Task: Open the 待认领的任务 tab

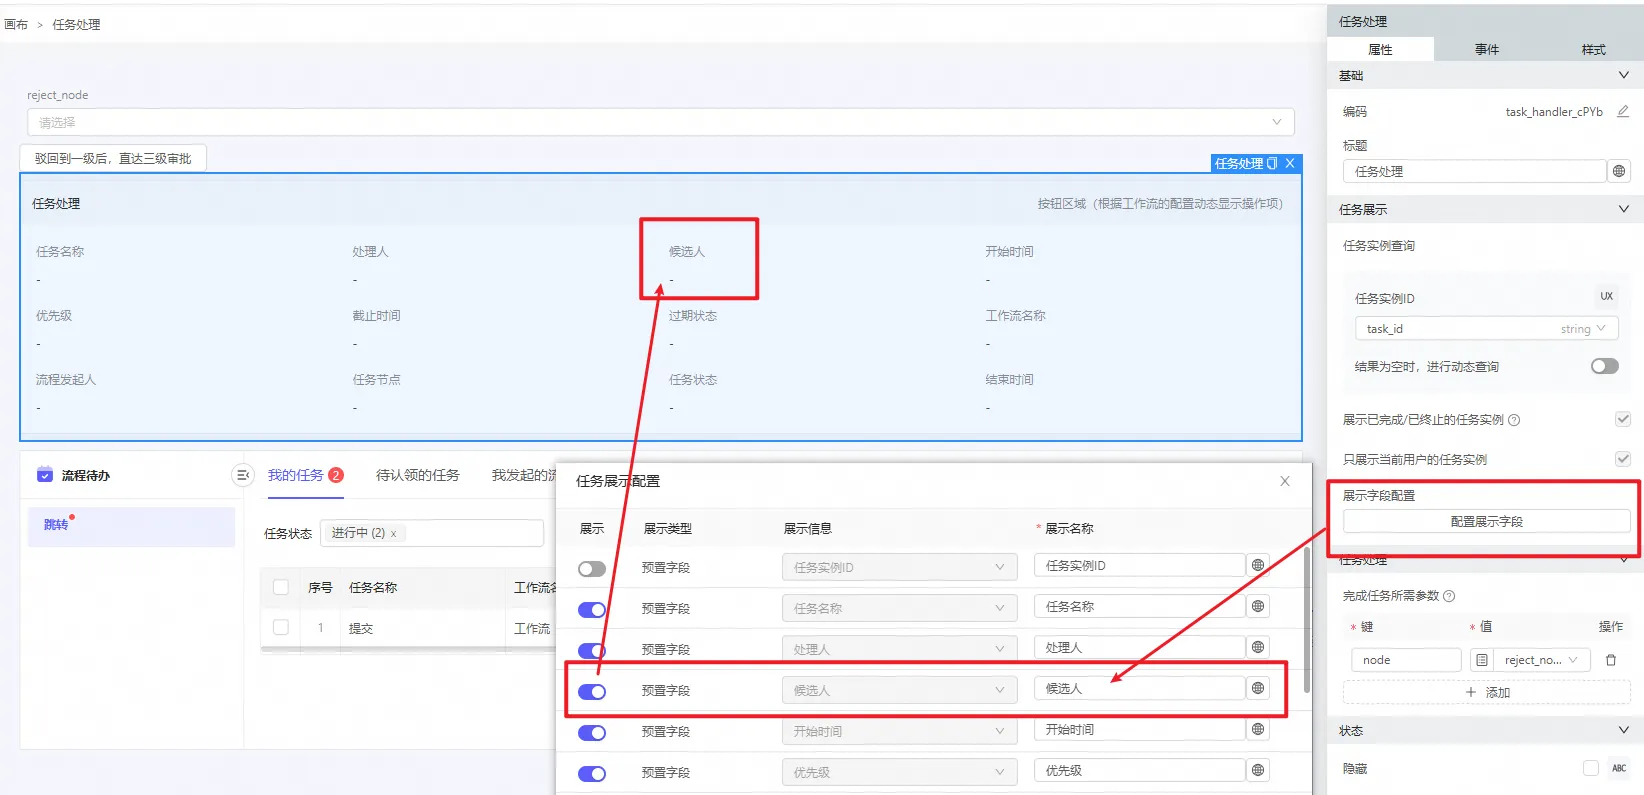Action: tap(417, 475)
